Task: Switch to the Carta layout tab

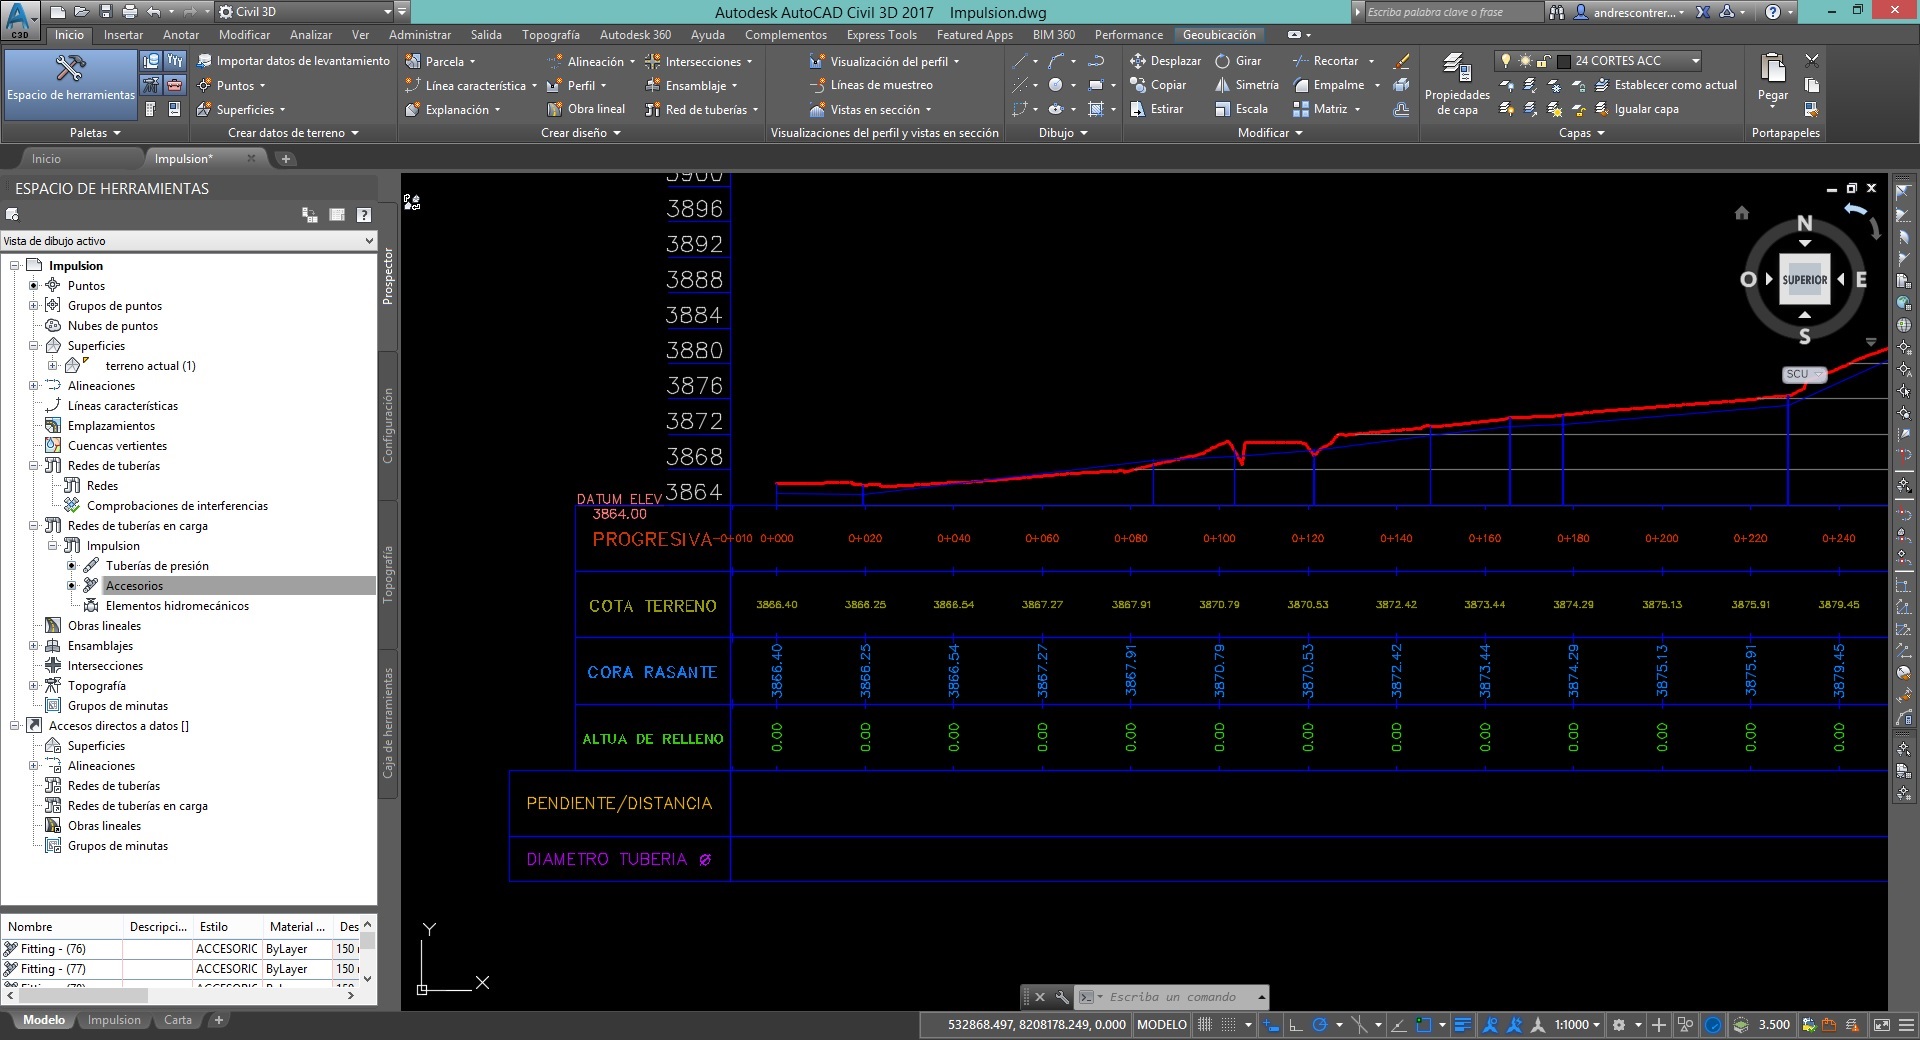Action: pyautogui.click(x=178, y=1019)
